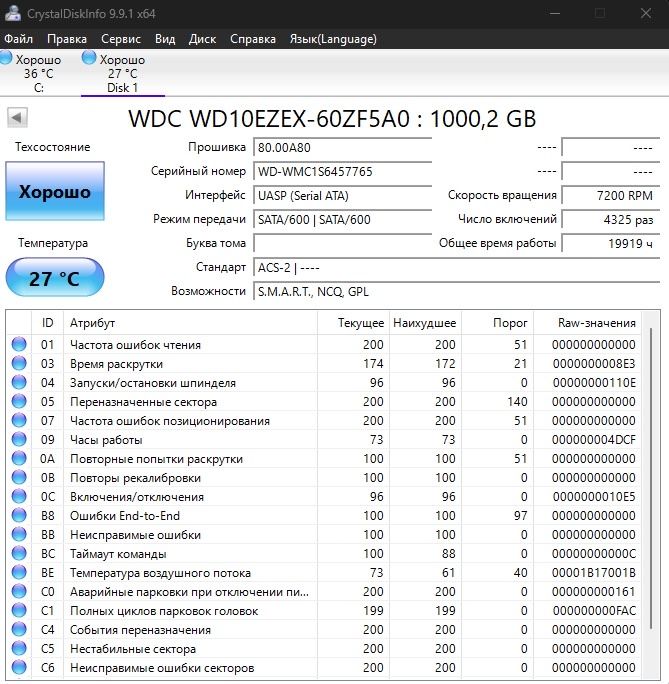This screenshot has height=684, width=669.
Task: Click the CrystalDiskInfo app icon in title bar
Action: coord(12,13)
